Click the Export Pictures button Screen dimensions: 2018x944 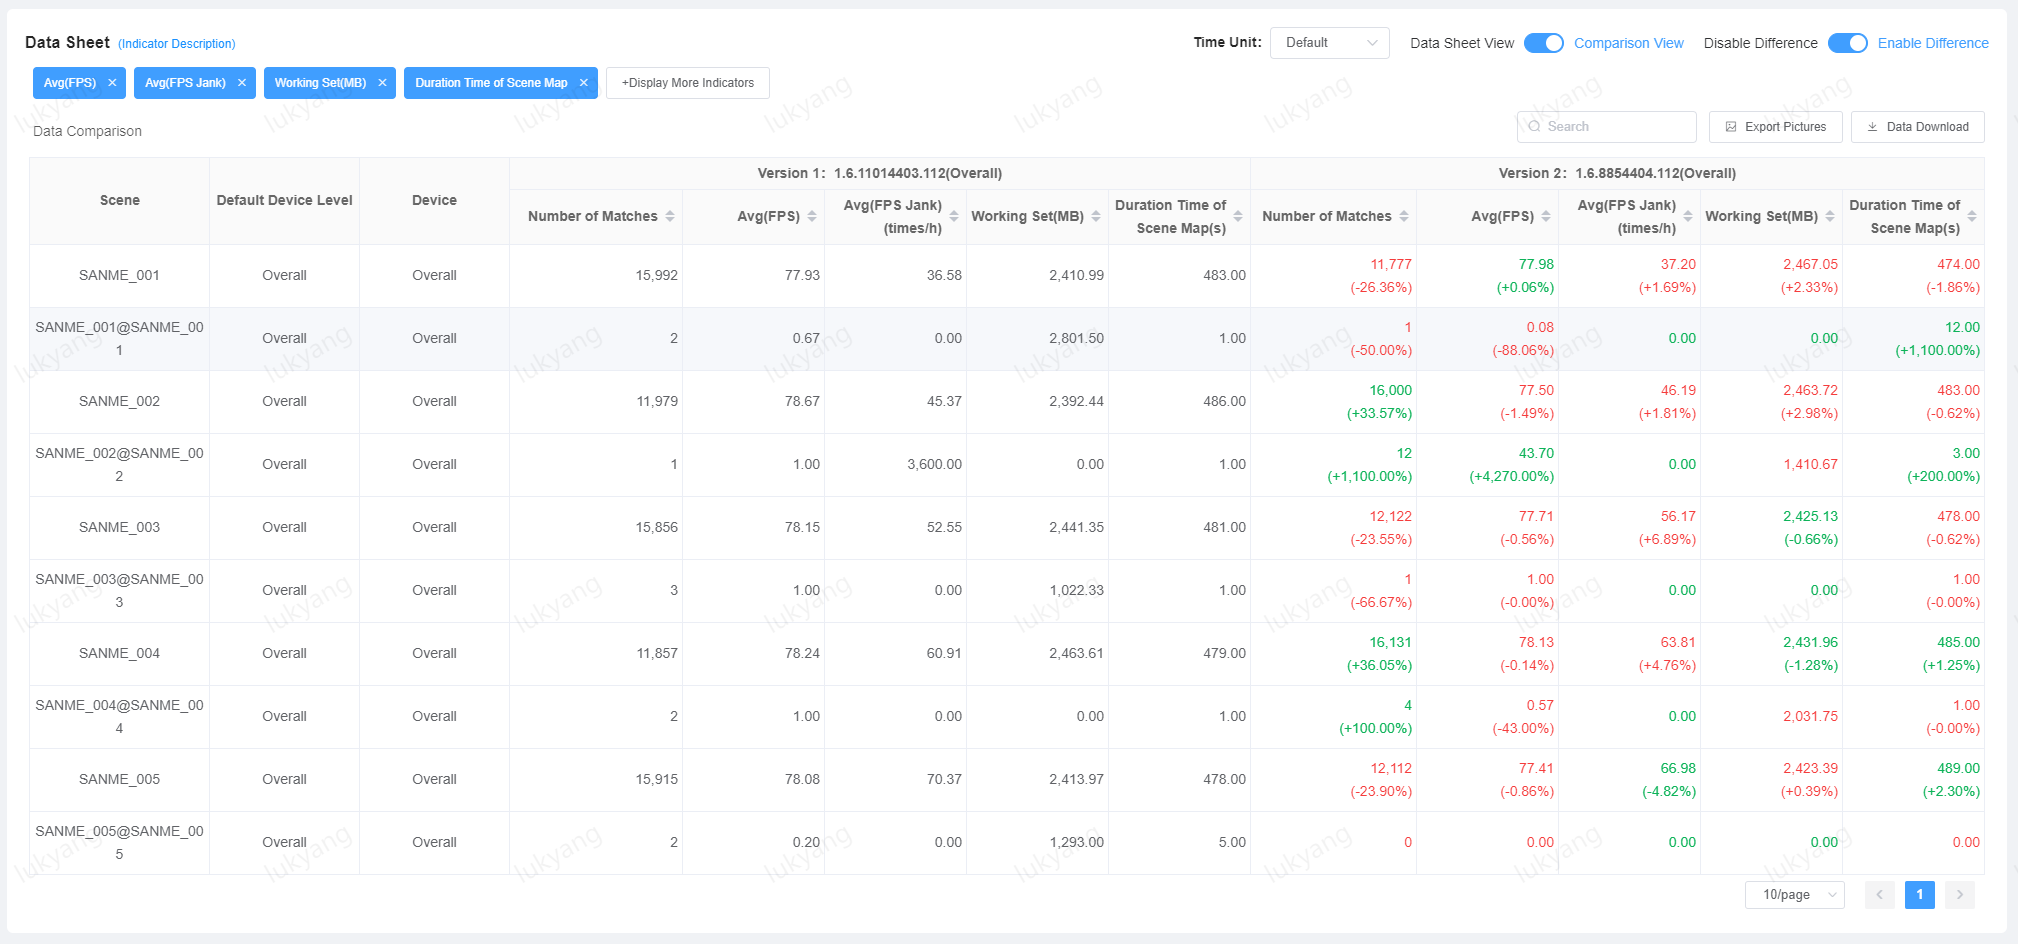(x=1775, y=127)
